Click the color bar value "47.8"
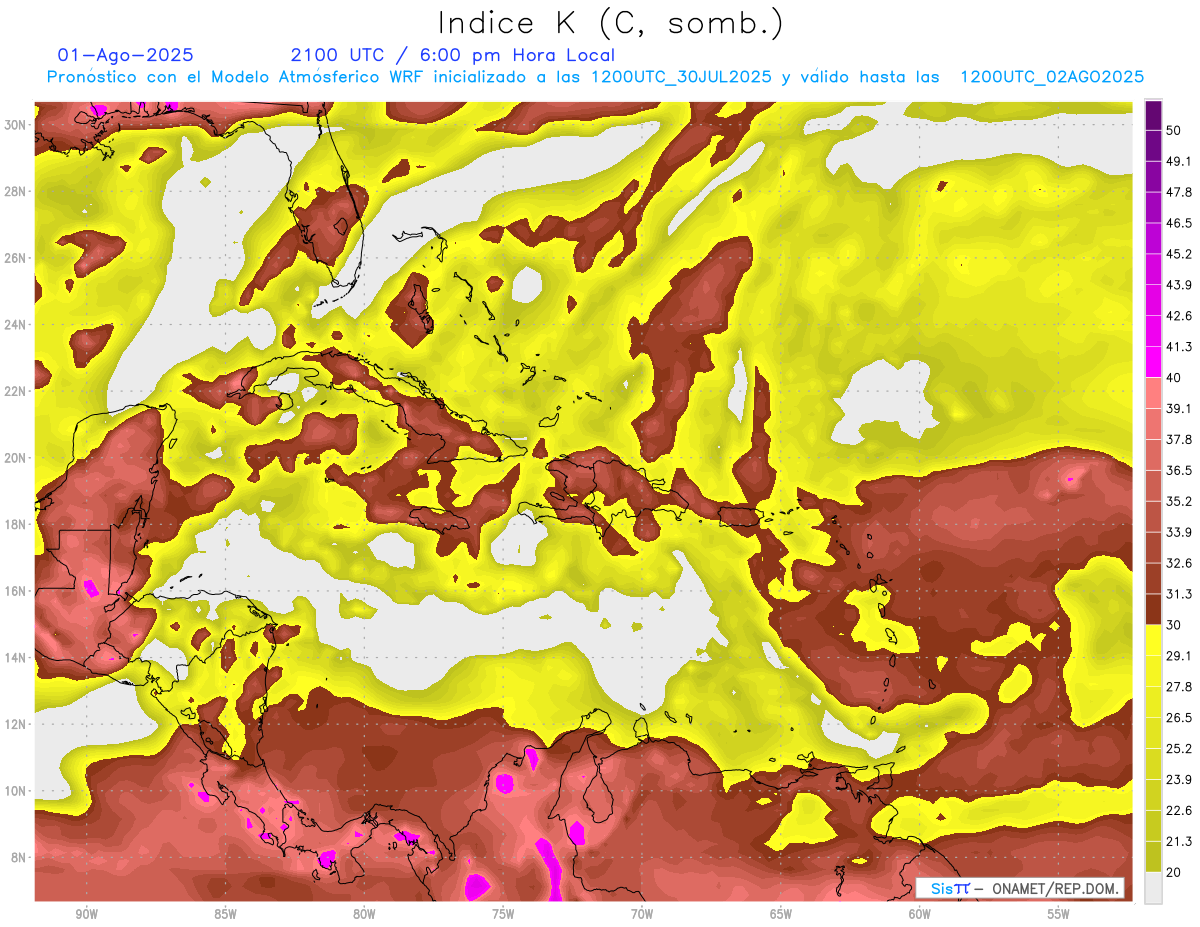The image size is (1200, 927). point(1179,192)
